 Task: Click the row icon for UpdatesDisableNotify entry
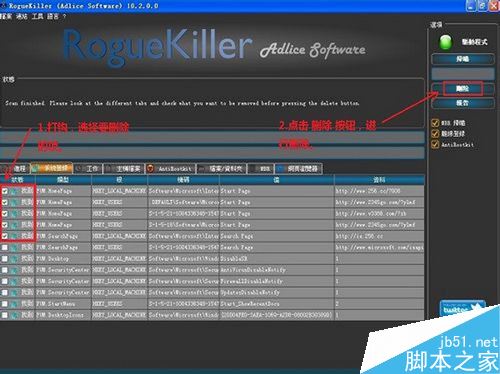(x=14, y=293)
